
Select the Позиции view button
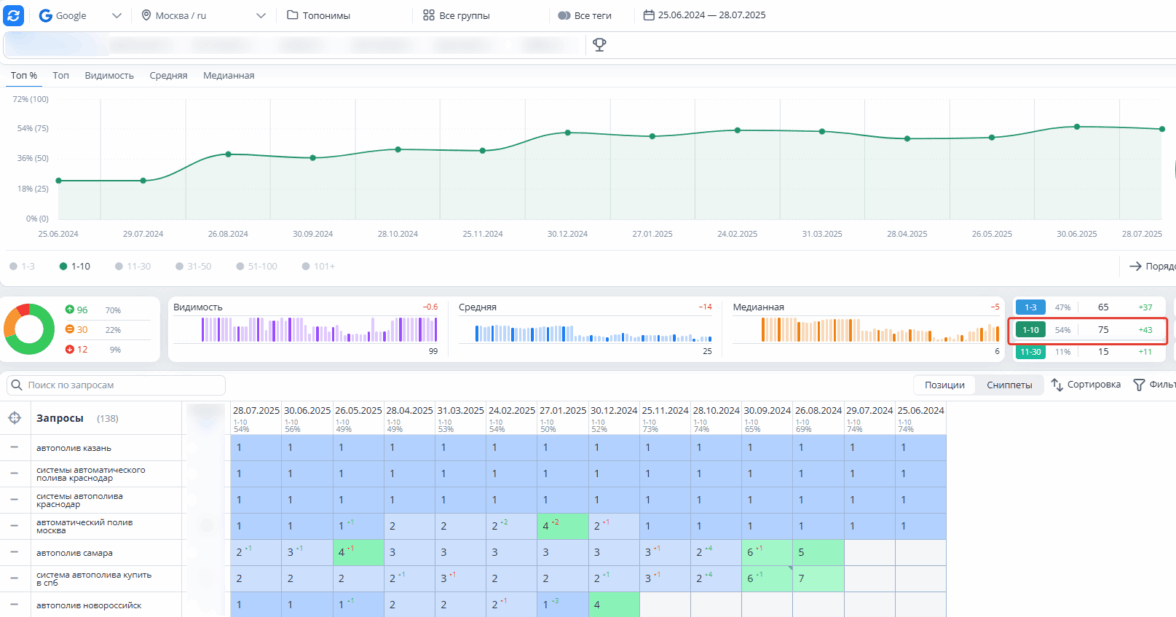coord(944,385)
